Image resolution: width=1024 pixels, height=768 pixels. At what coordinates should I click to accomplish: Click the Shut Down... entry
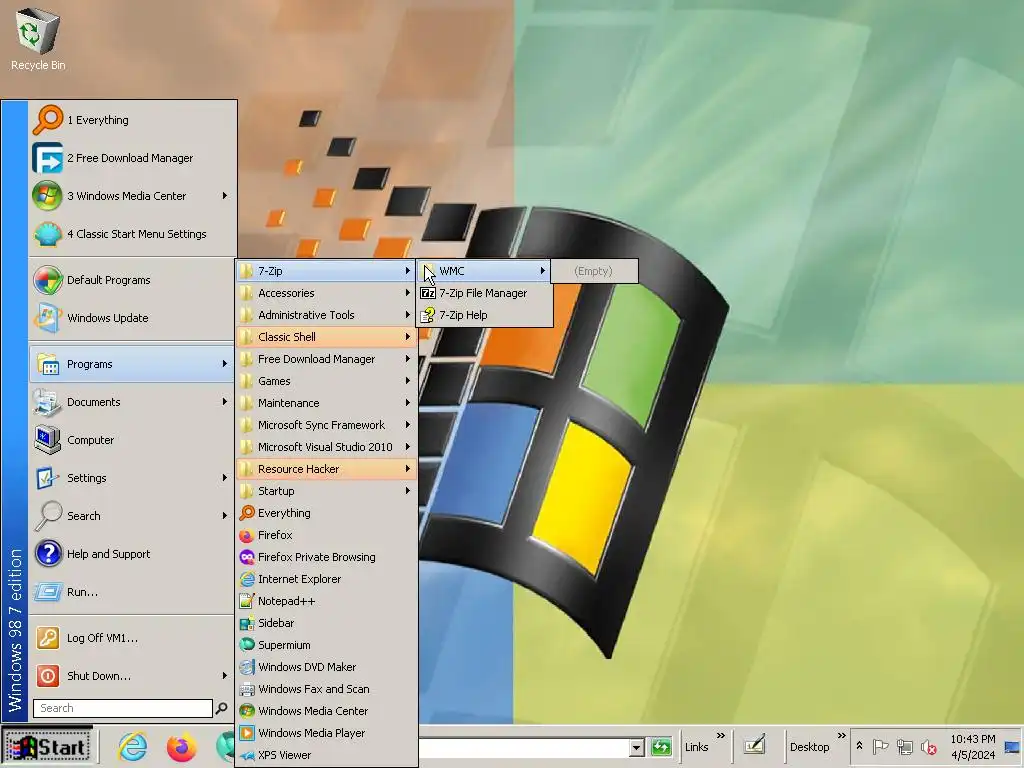pos(133,676)
